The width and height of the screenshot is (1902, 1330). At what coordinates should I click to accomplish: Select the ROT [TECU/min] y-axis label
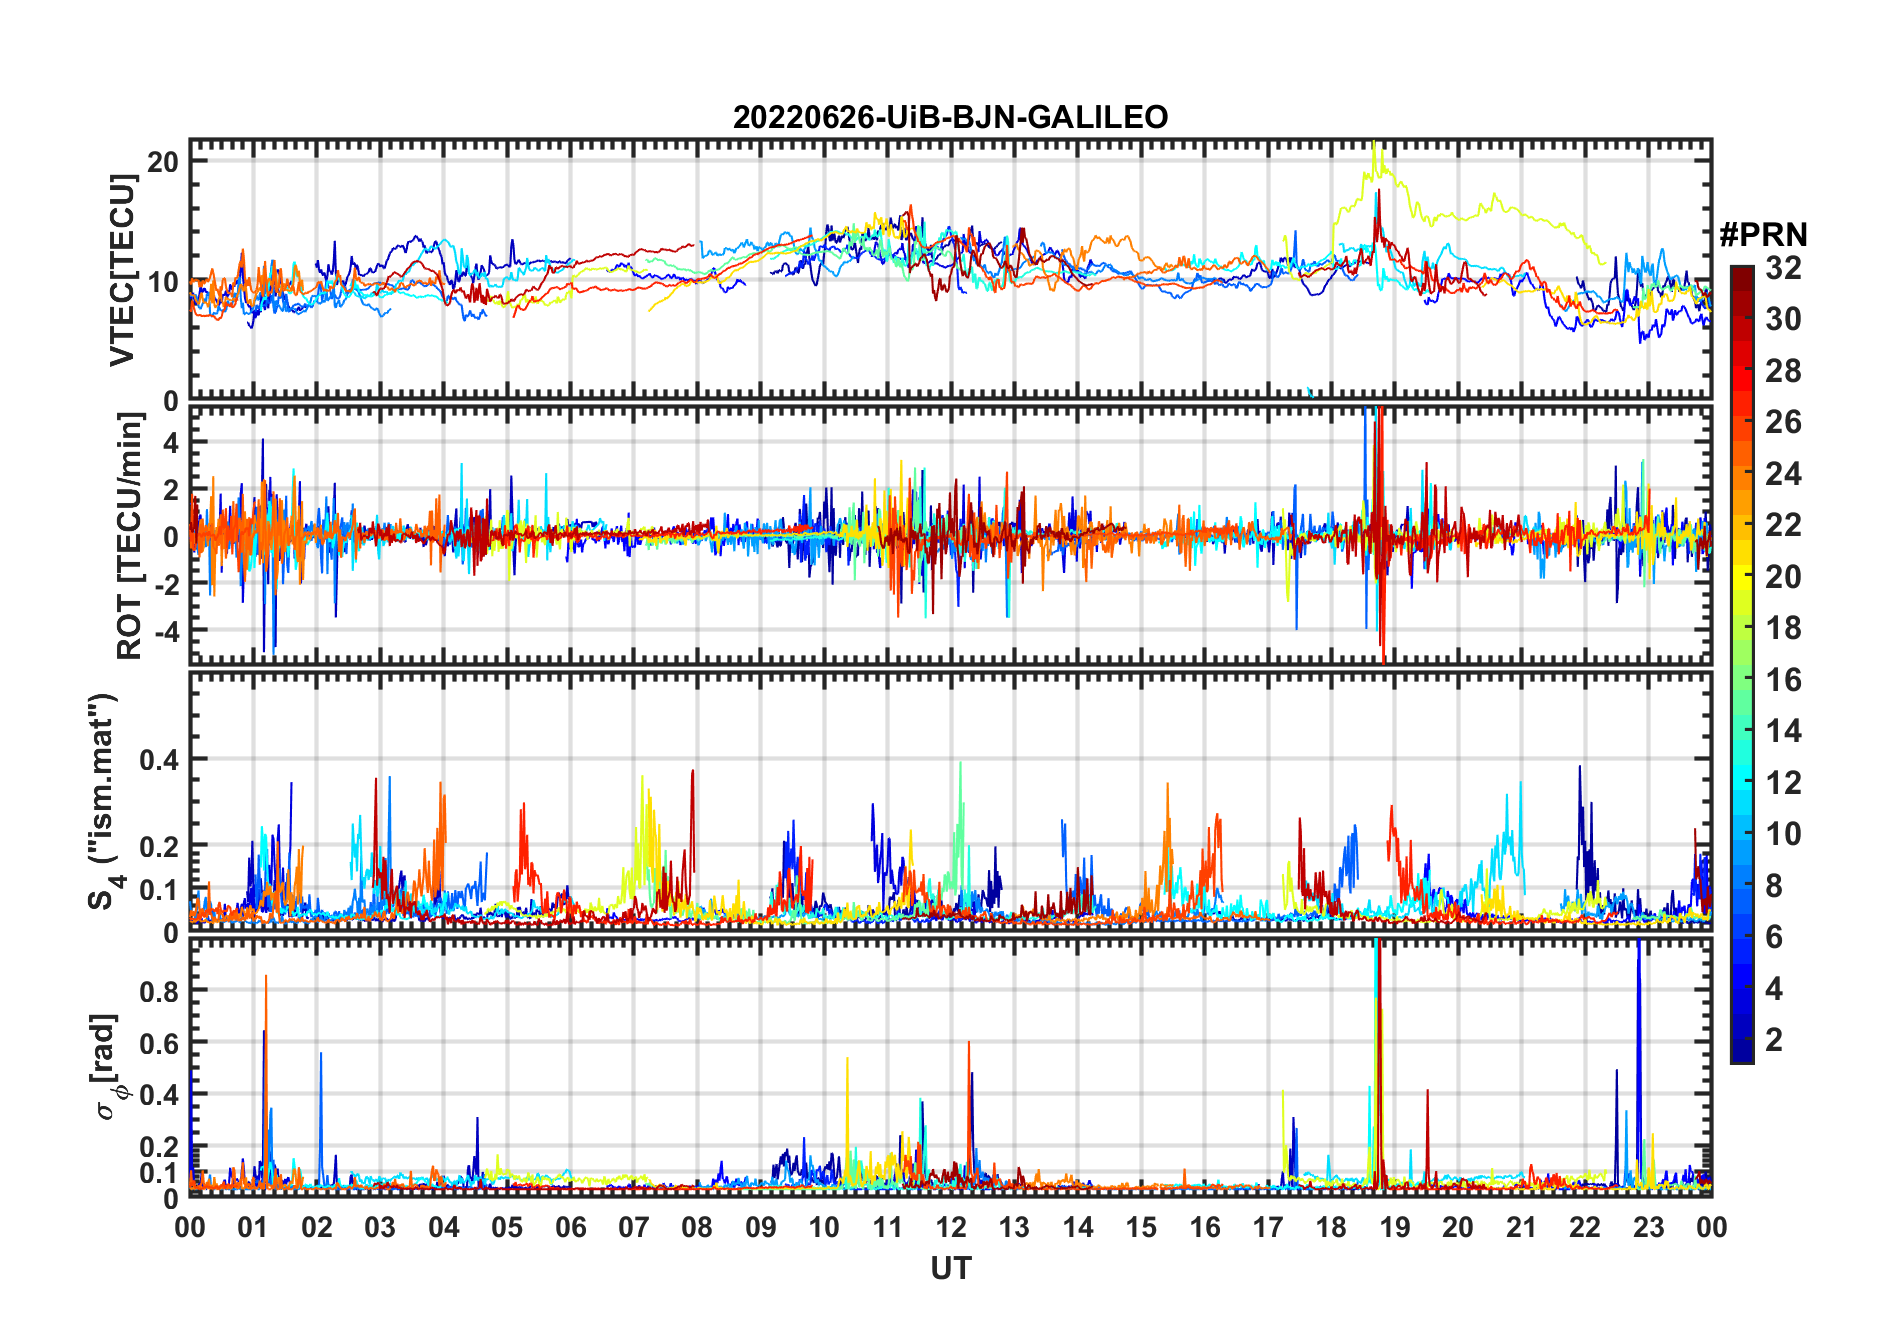coord(130,536)
